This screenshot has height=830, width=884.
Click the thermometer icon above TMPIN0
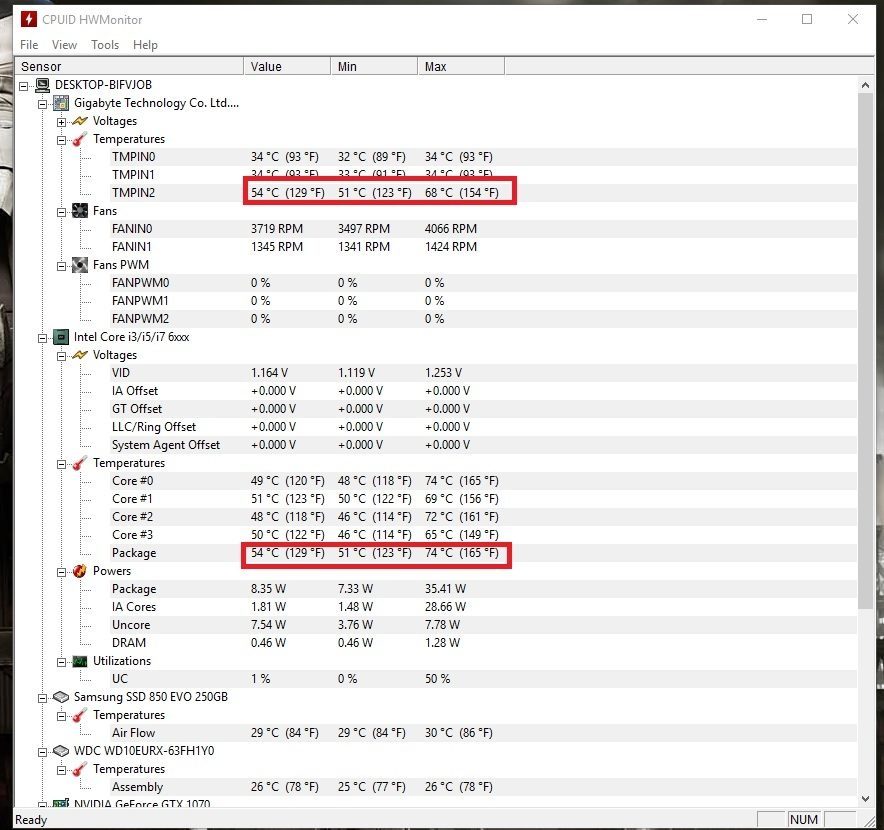80,139
